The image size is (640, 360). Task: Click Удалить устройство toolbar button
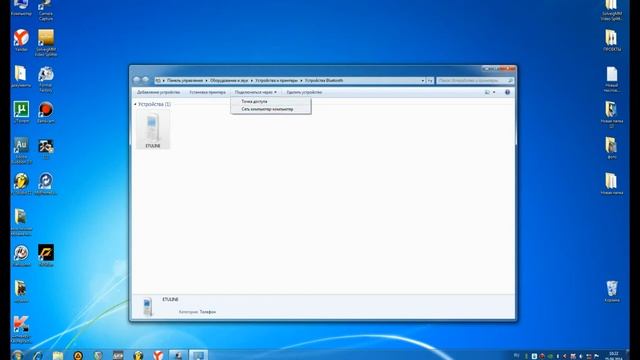pyautogui.click(x=304, y=92)
